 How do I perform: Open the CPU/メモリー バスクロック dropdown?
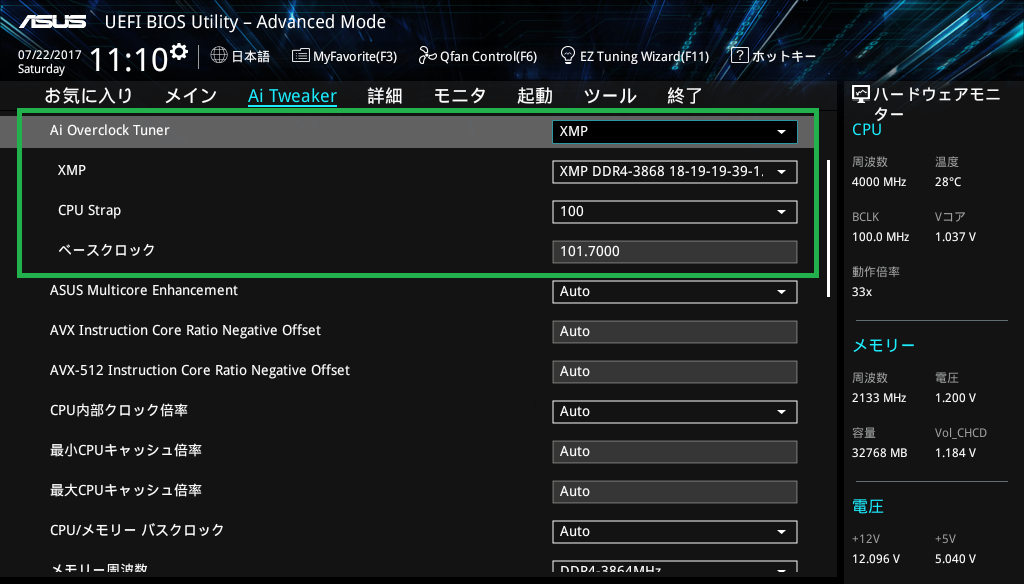pyautogui.click(x=675, y=532)
